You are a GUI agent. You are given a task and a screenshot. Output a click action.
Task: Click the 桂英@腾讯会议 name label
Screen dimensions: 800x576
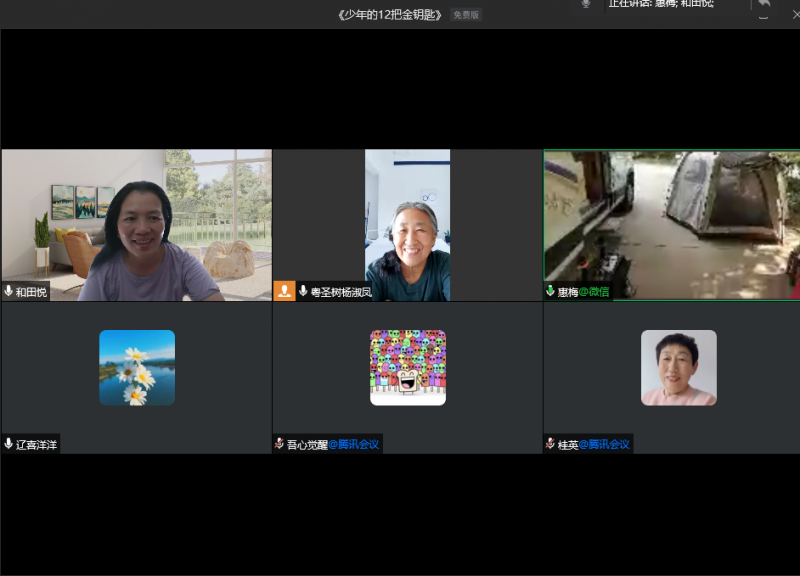pos(594,444)
